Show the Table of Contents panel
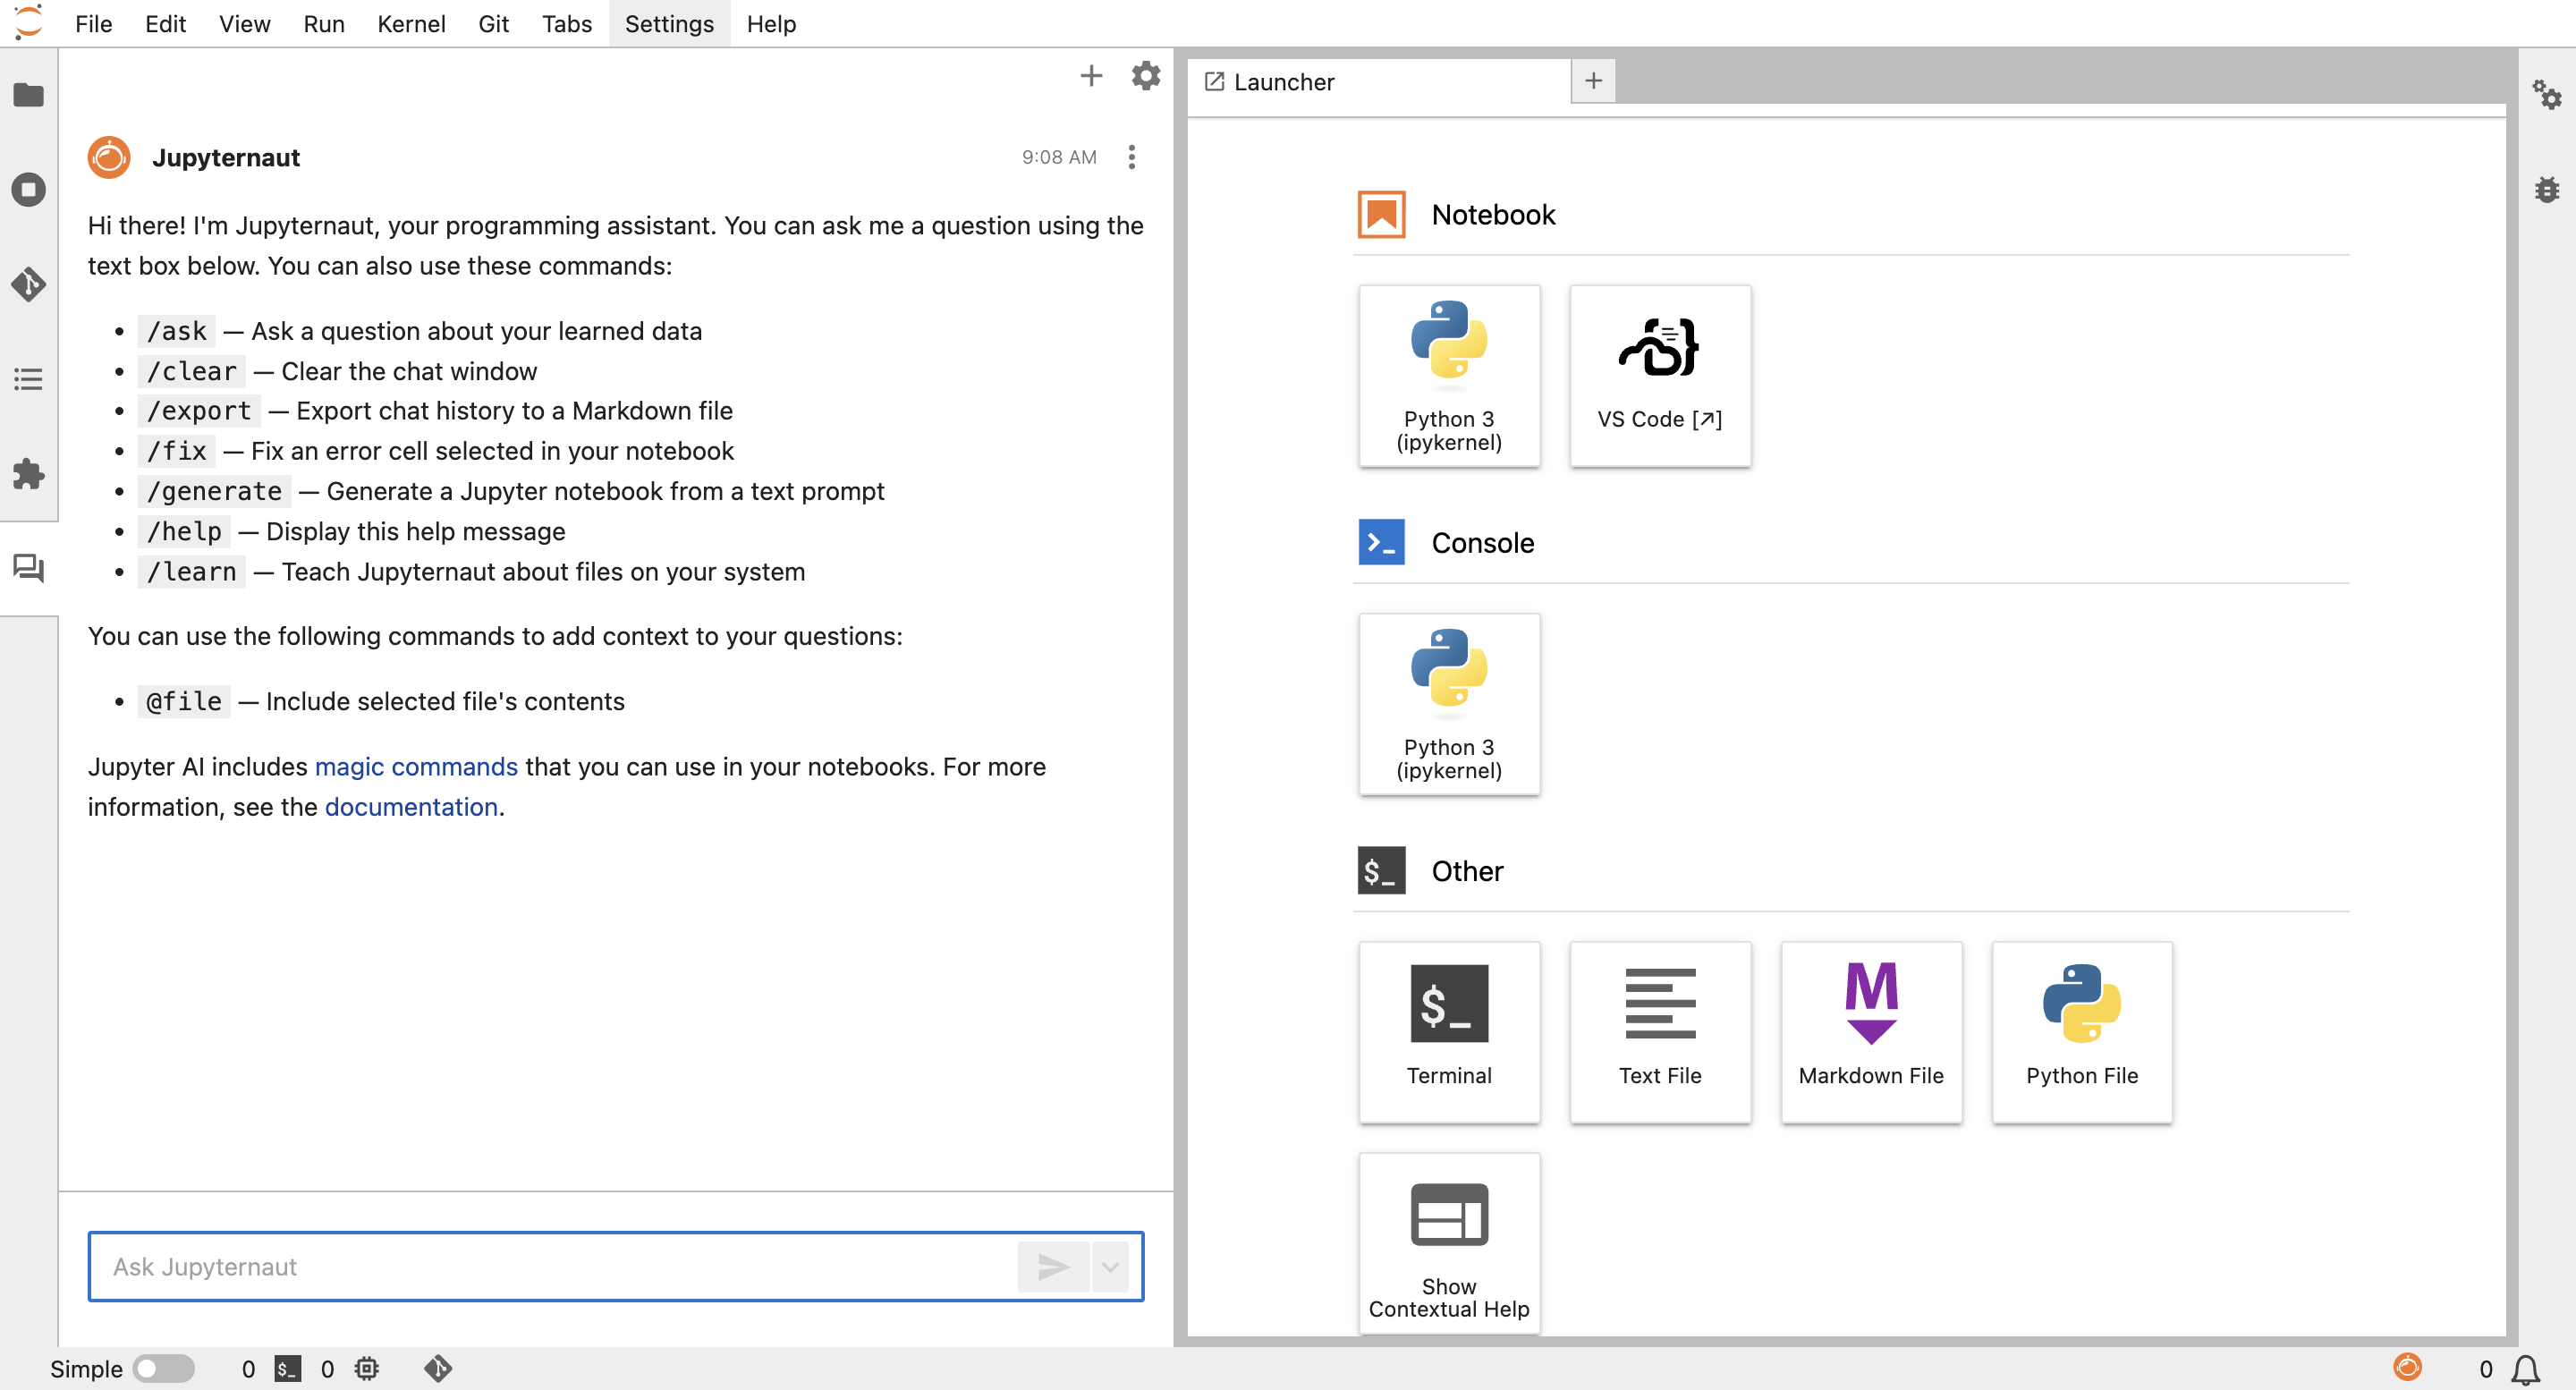Viewport: 2576px width, 1390px height. tap(28, 379)
